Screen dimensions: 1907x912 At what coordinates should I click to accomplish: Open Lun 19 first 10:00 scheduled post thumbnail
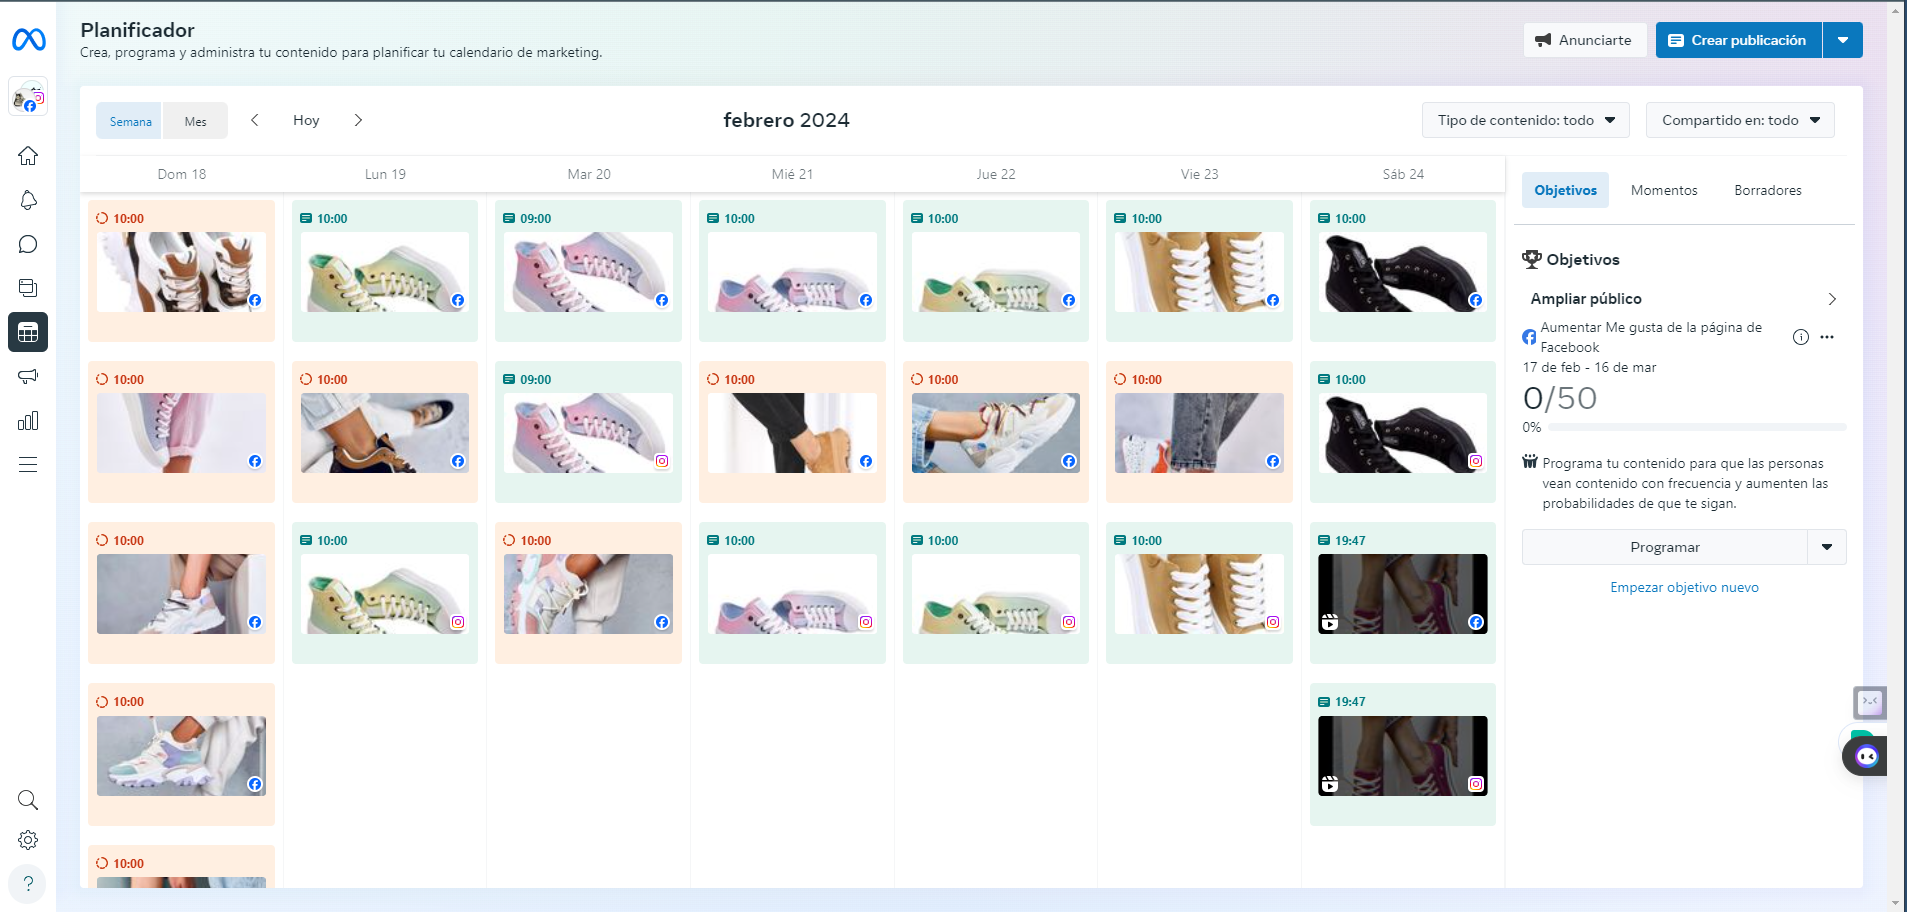click(385, 272)
